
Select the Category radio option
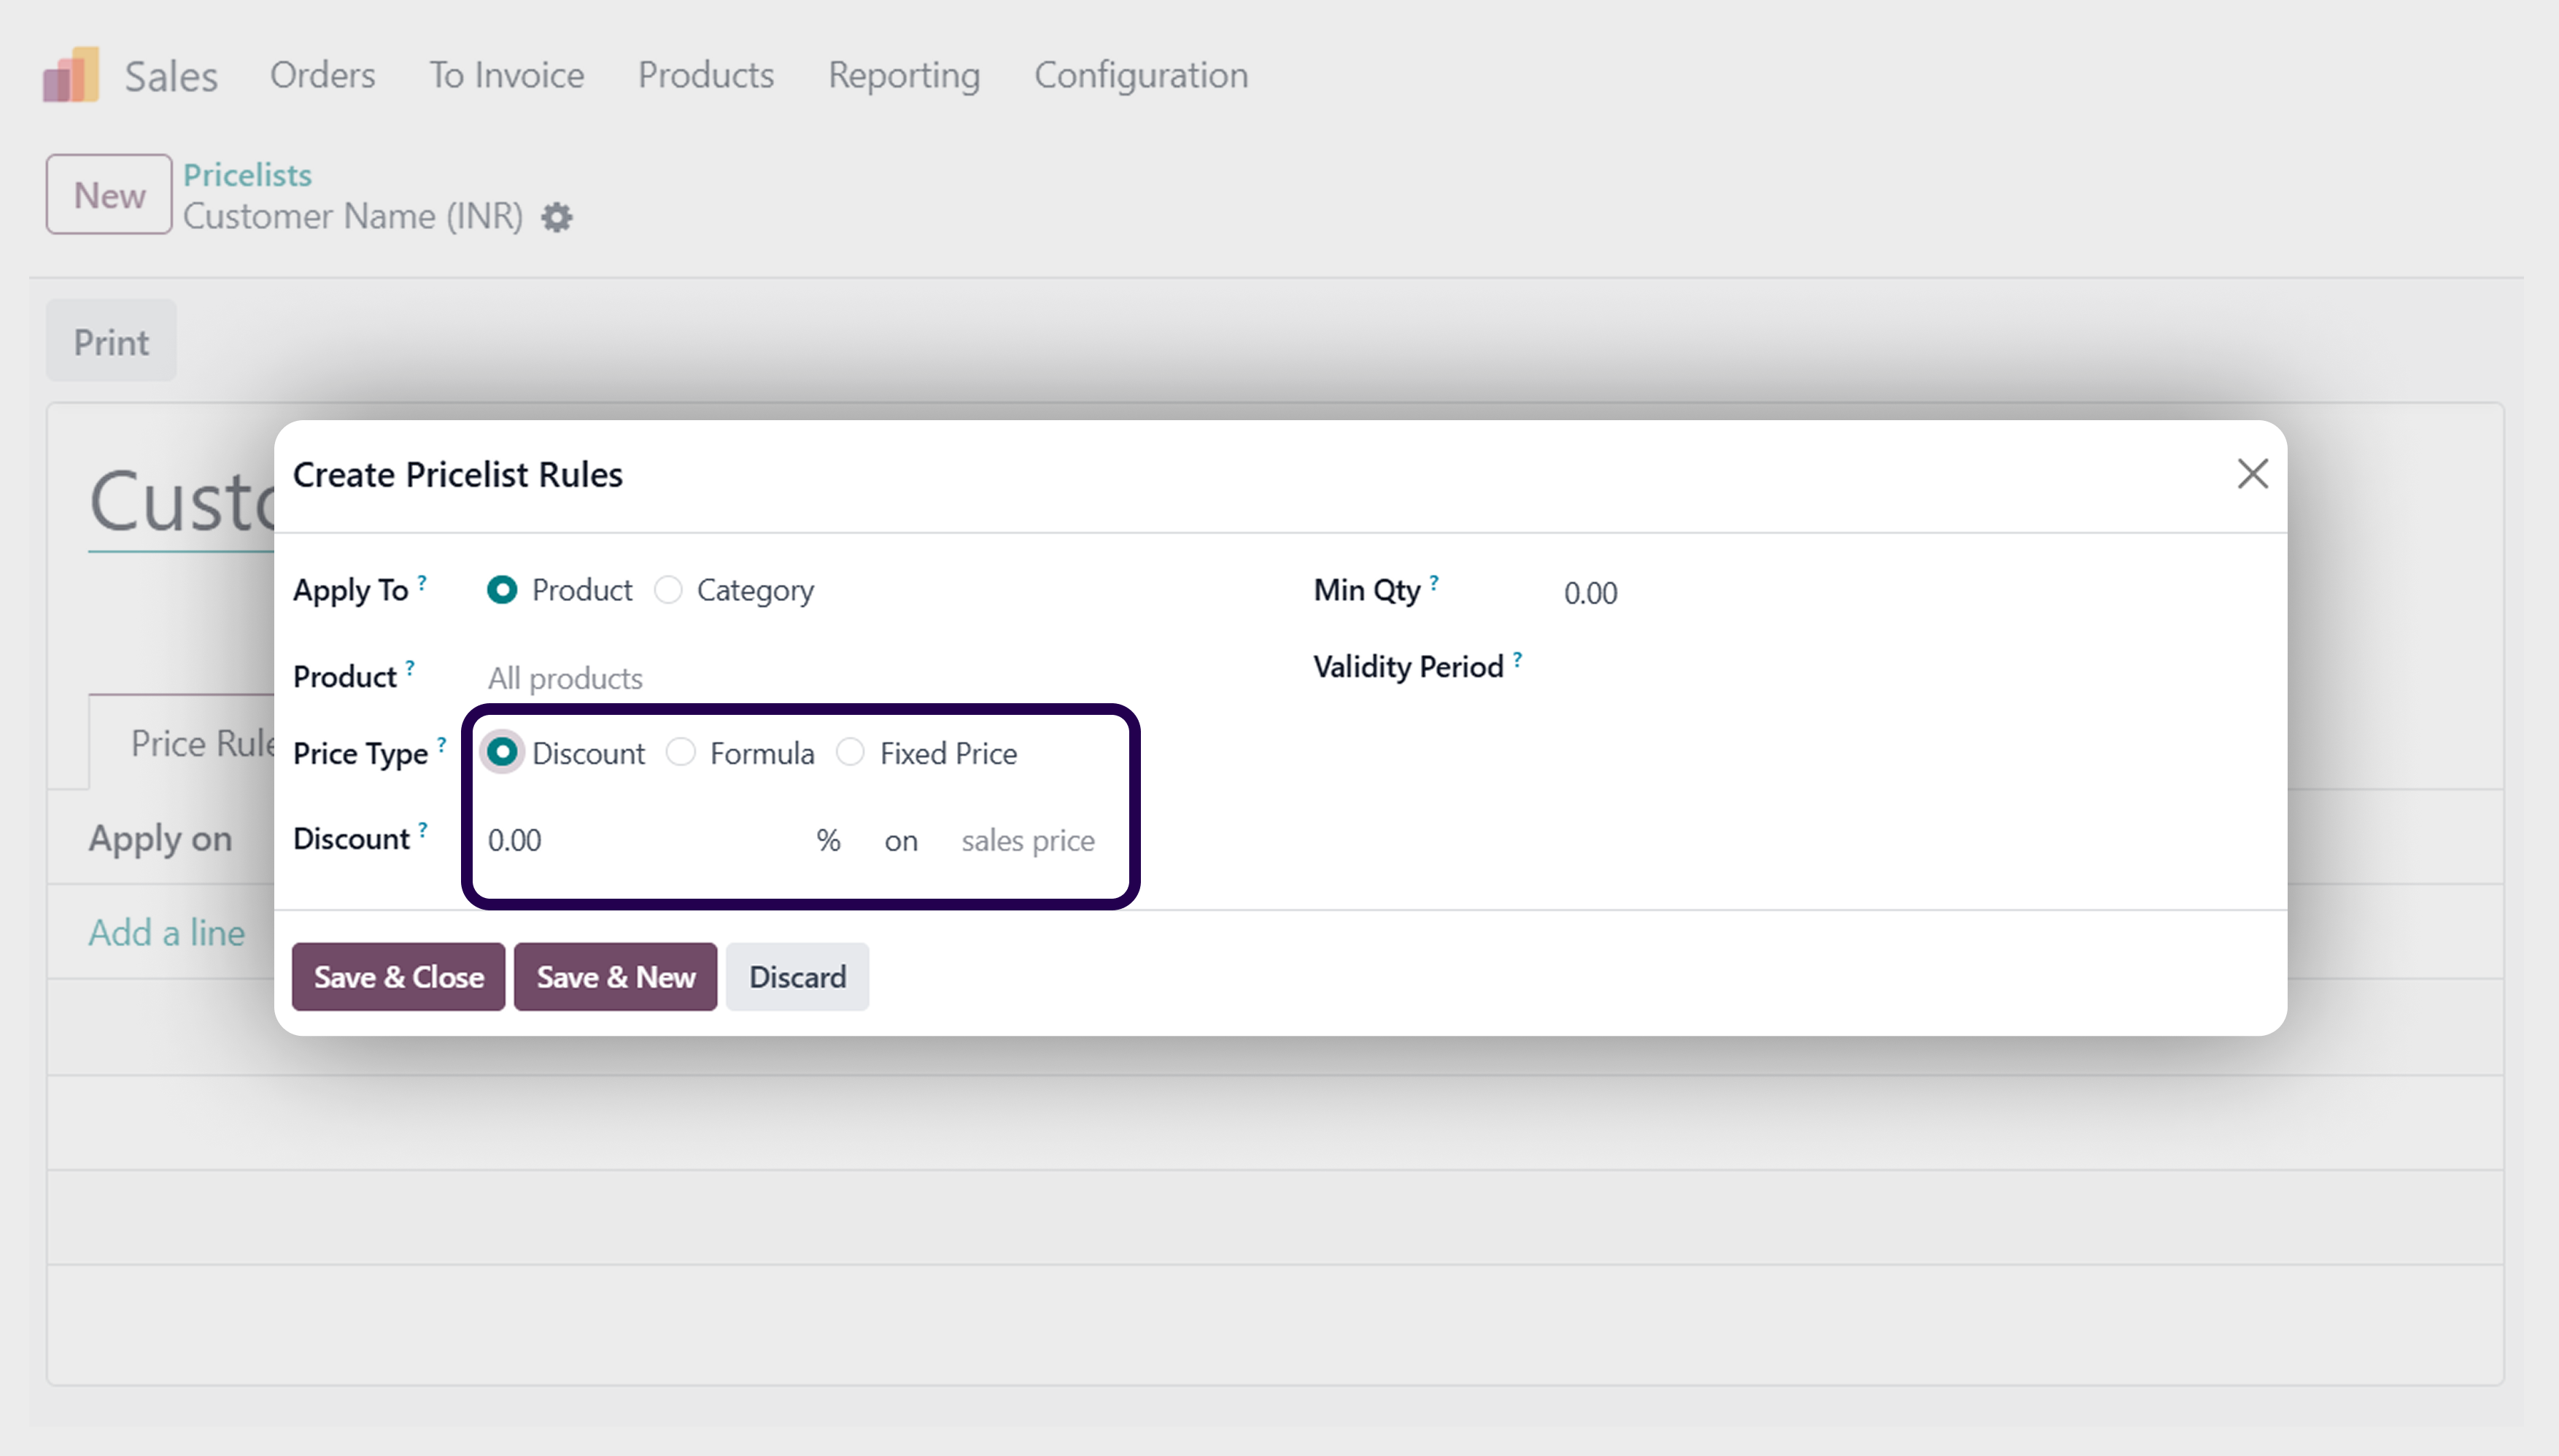(668, 590)
